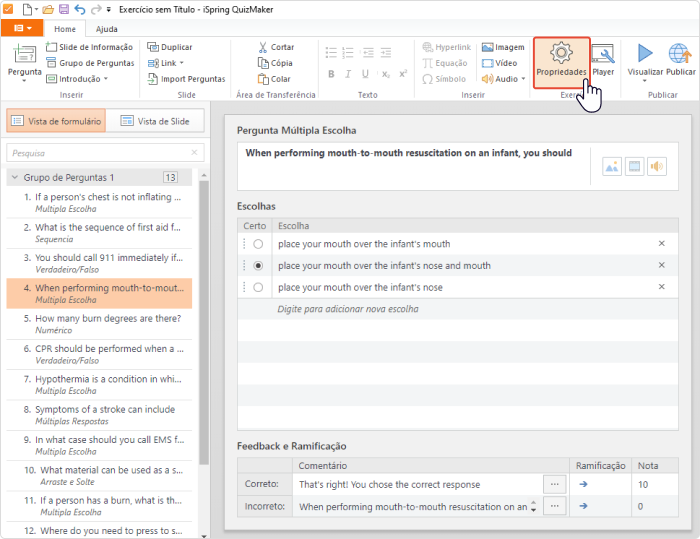Set branching arrow for Incorreto row

click(x=583, y=506)
